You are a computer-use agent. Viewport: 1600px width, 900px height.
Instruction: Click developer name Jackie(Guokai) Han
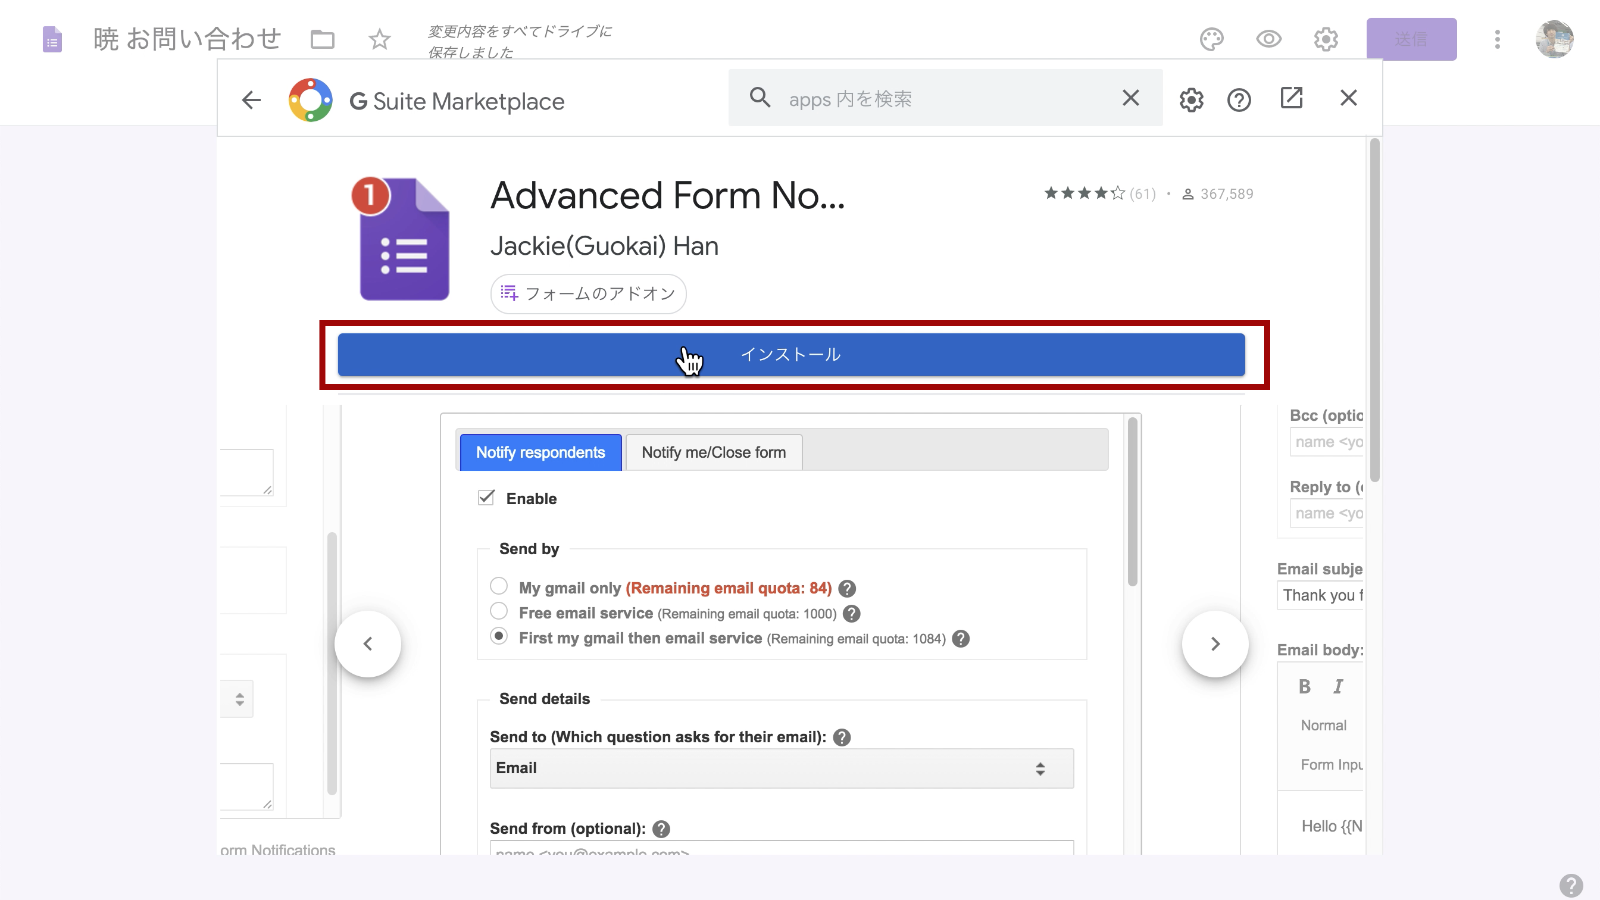604,246
